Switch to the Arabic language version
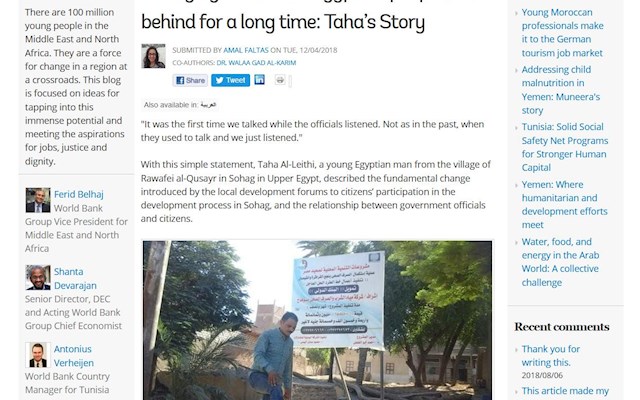 [208, 105]
